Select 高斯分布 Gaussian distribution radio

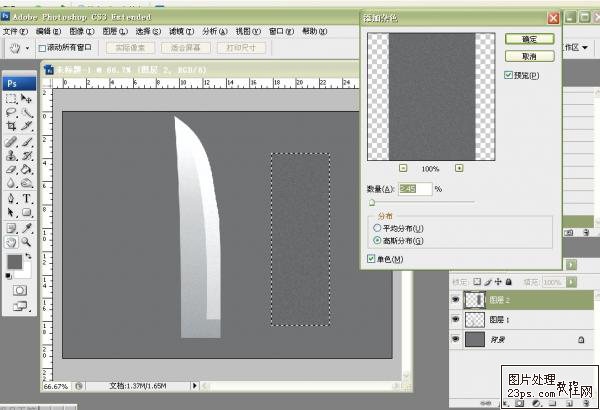tap(377, 240)
